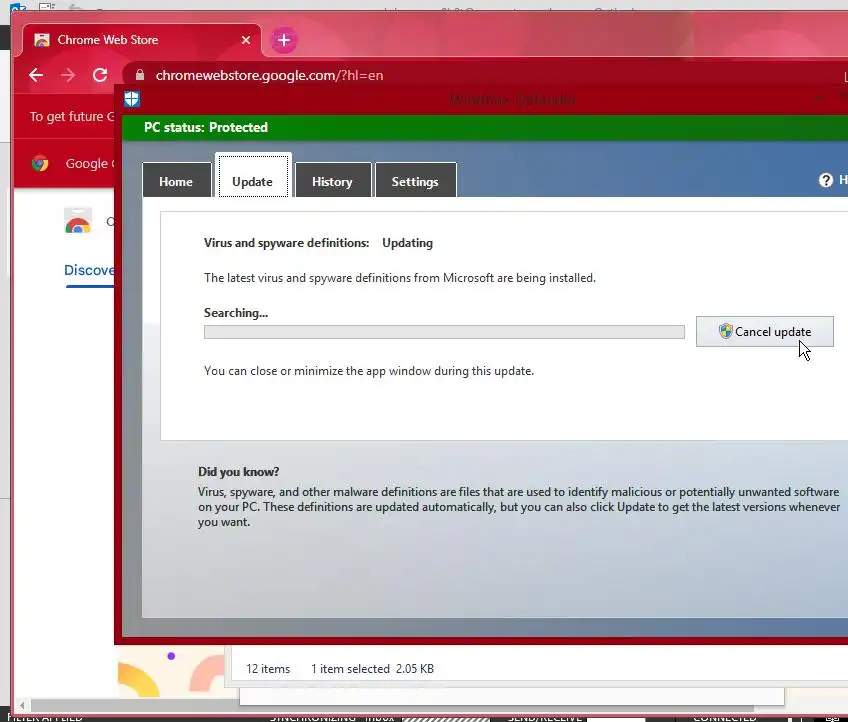This screenshot has width=848, height=722.
Task: Click 'To get future G' Chrome info bar text
Action: [x=72, y=116]
